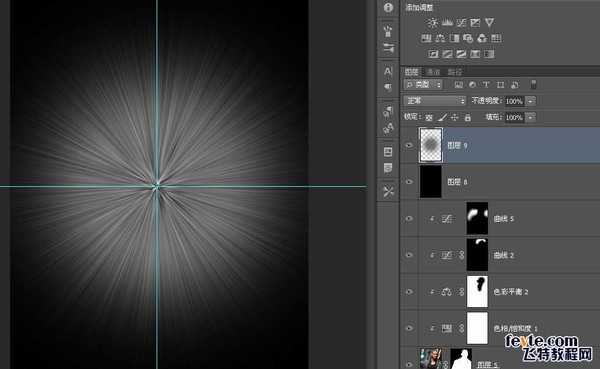Viewport: 600px width, 369px height.
Task: Open the Info panel icon
Action: coord(388,7)
